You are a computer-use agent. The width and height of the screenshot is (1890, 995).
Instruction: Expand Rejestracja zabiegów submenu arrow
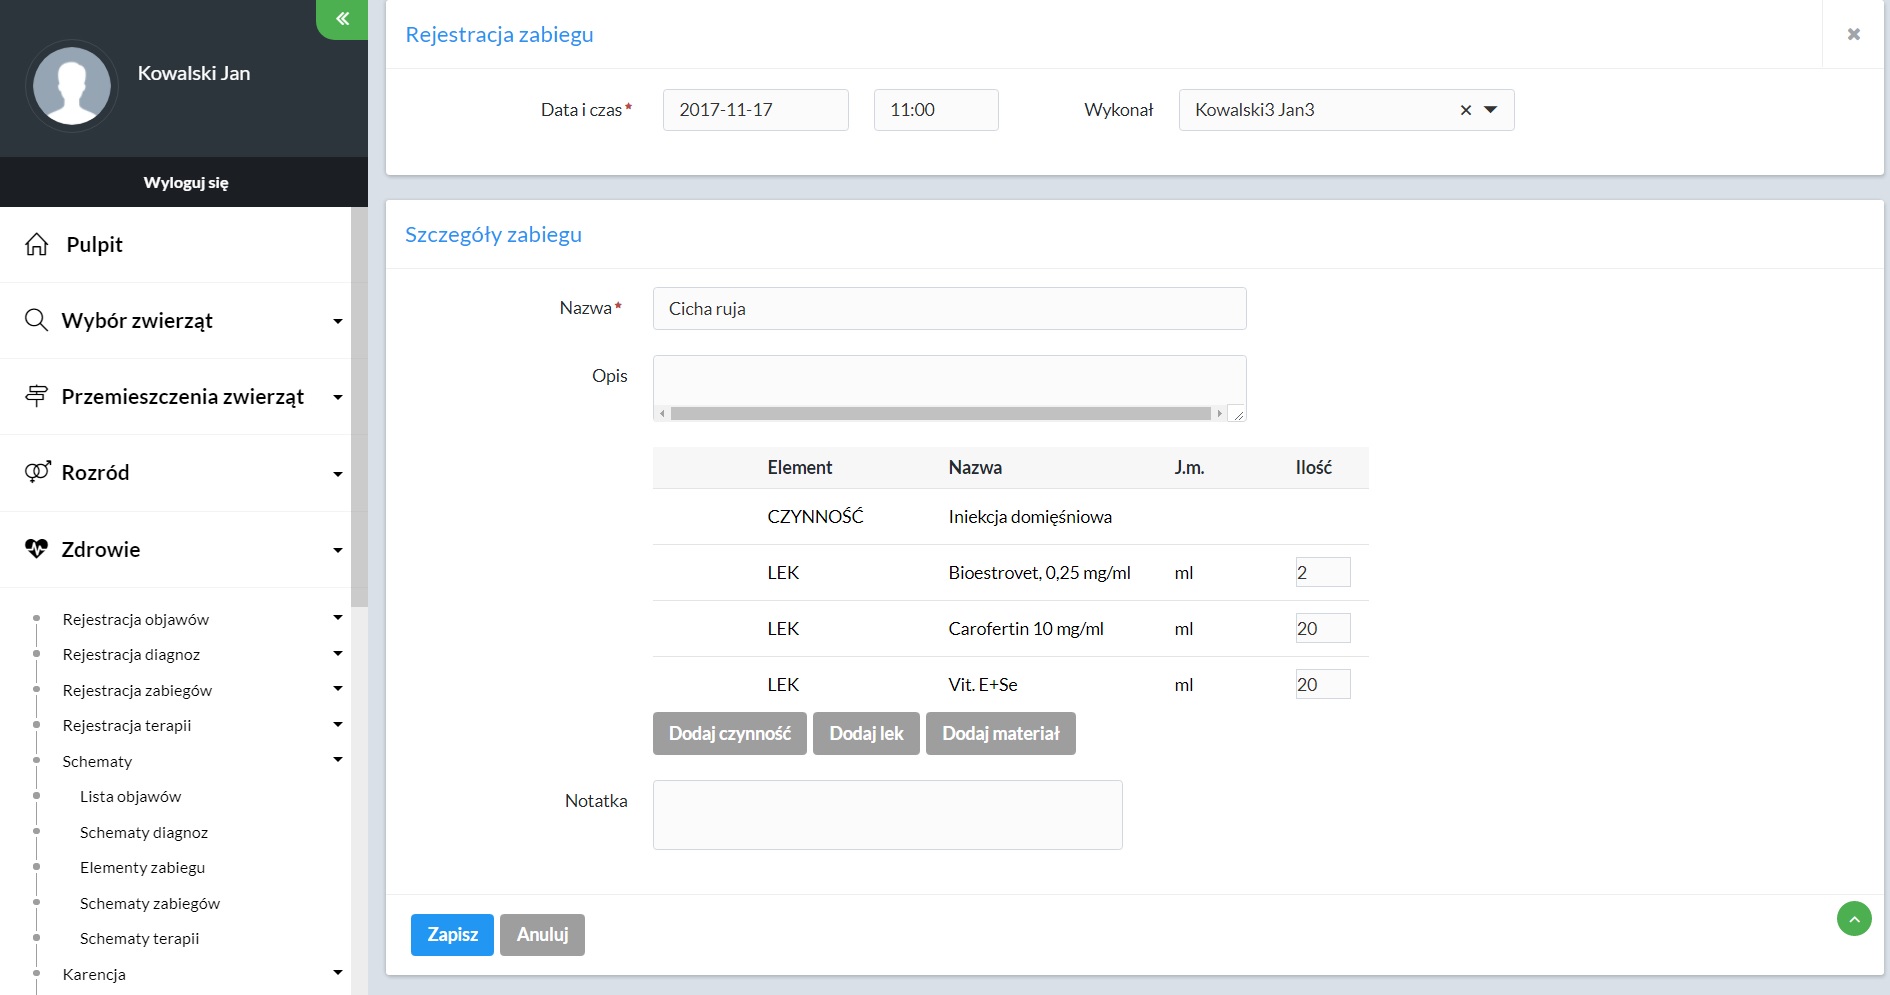(x=338, y=688)
